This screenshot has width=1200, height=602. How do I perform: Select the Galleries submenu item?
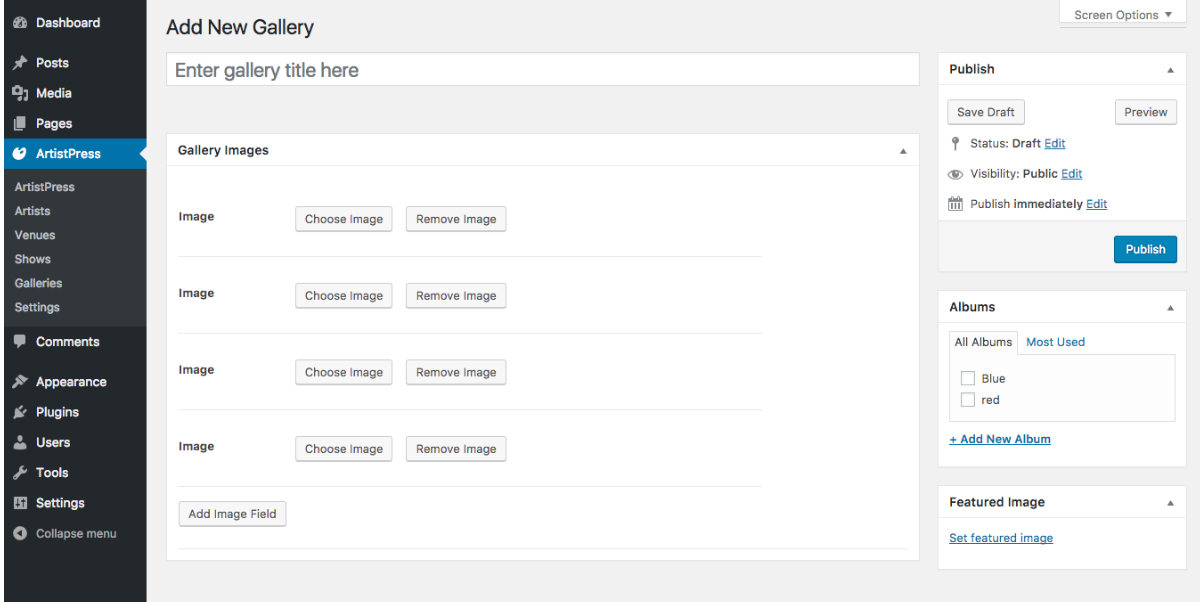coord(38,283)
